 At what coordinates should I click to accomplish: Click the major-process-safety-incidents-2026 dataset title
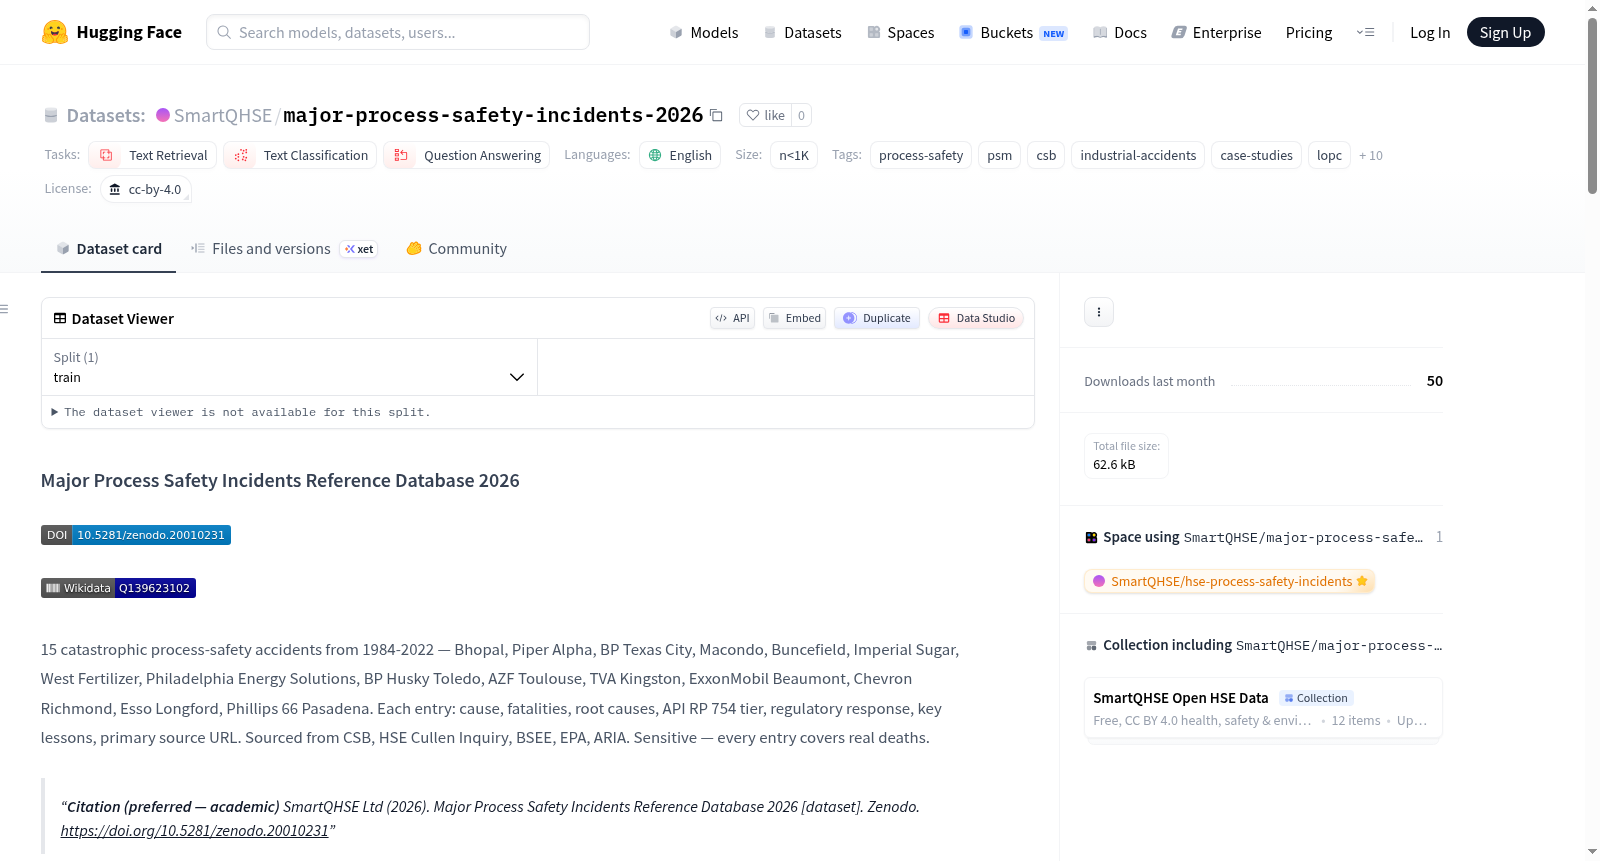(493, 115)
